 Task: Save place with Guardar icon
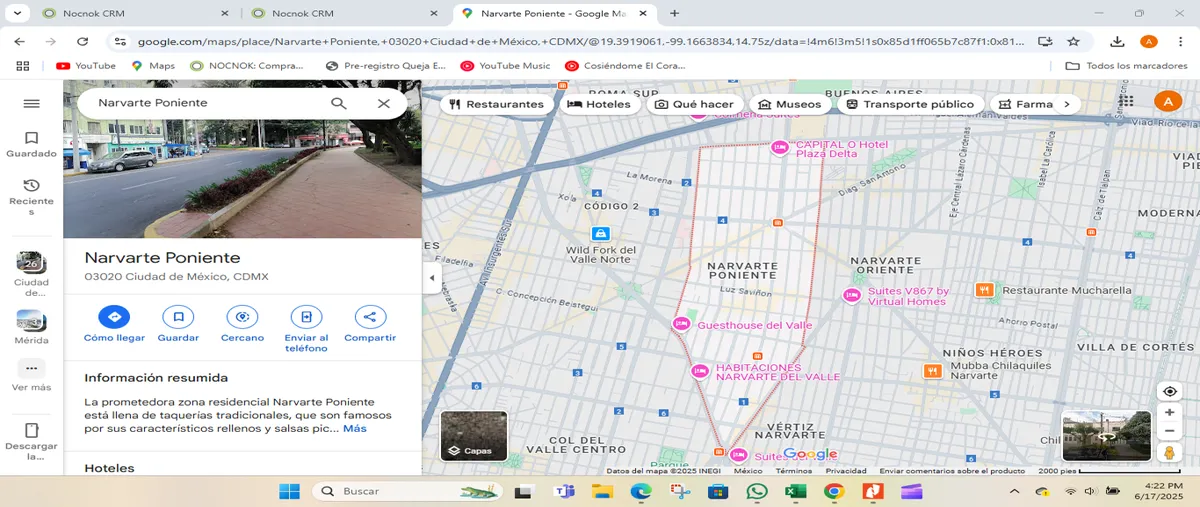(178, 317)
